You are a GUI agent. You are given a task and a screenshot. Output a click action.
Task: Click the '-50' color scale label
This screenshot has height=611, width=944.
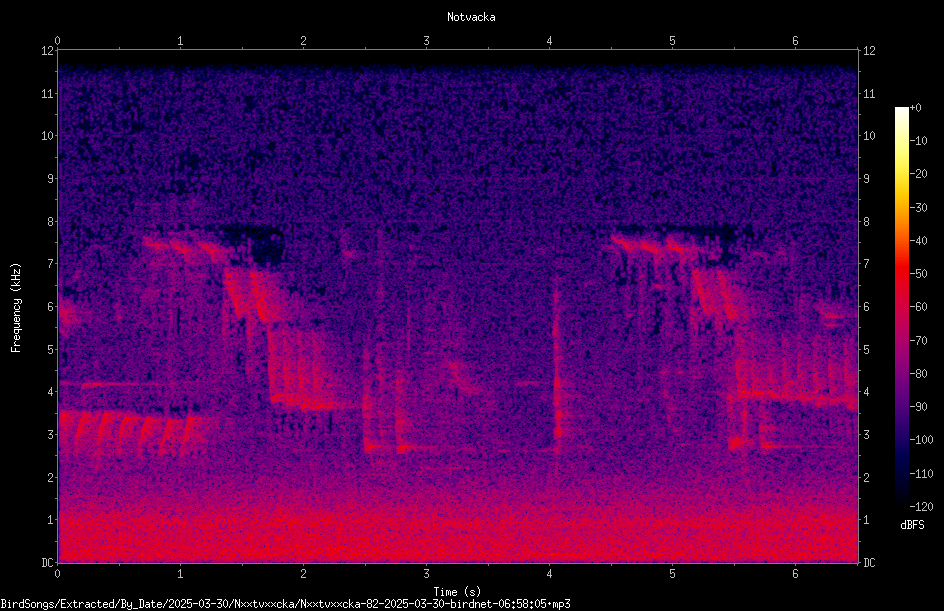tap(918, 274)
